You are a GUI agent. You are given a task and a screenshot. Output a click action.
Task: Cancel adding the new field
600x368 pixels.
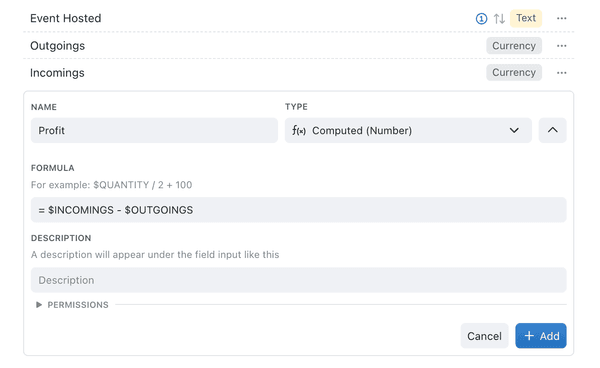(x=484, y=336)
